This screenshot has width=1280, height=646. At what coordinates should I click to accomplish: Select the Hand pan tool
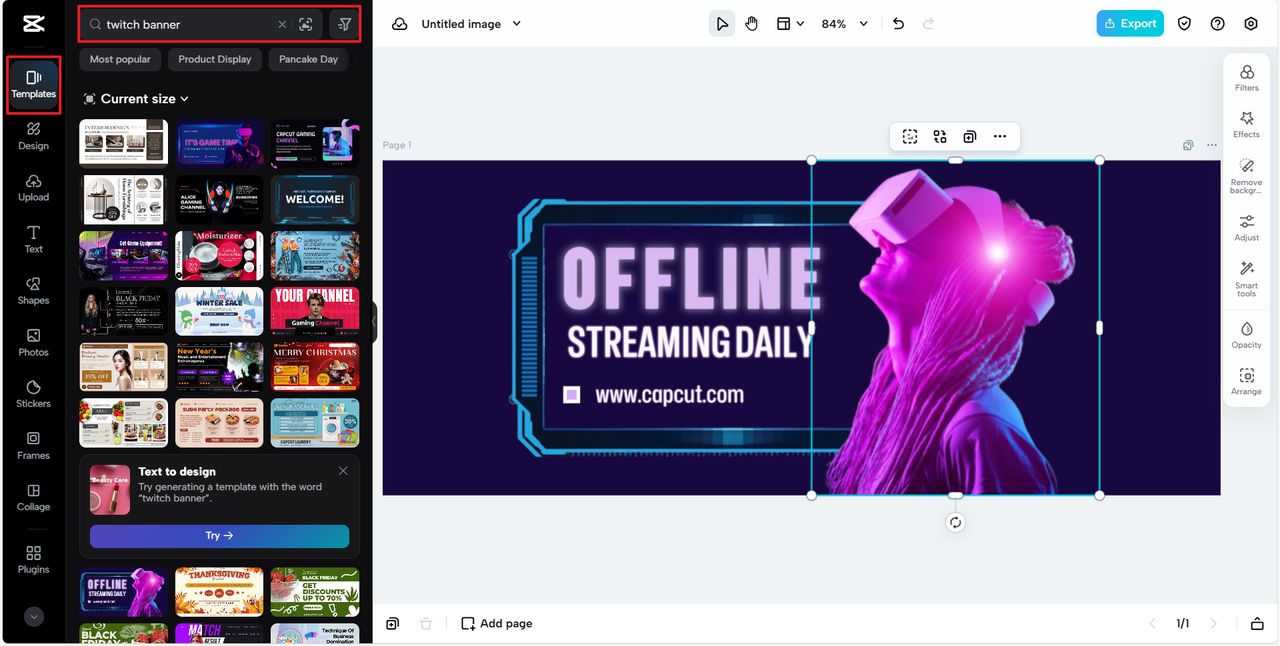751,24
